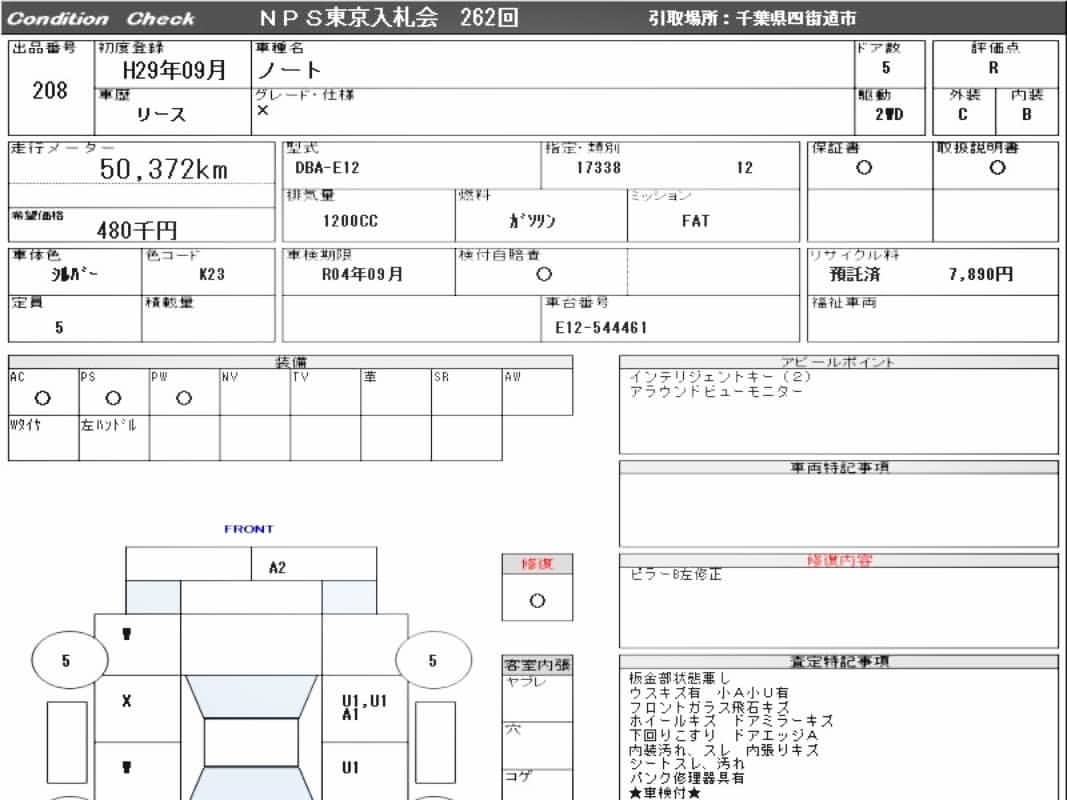Select the recycle status 預託済
This screenshot has width=1067, height=800.
[855, 274]
